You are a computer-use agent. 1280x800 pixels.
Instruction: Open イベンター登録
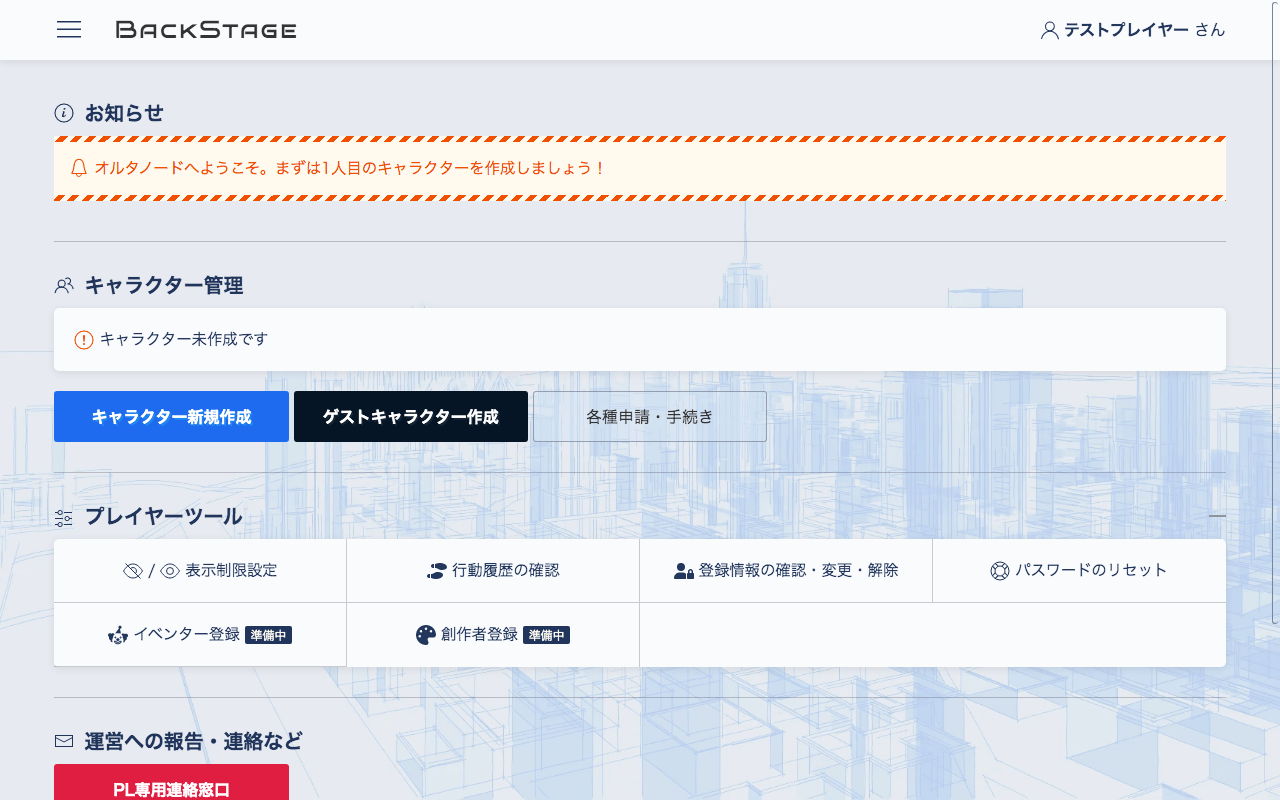coord(200,634)
